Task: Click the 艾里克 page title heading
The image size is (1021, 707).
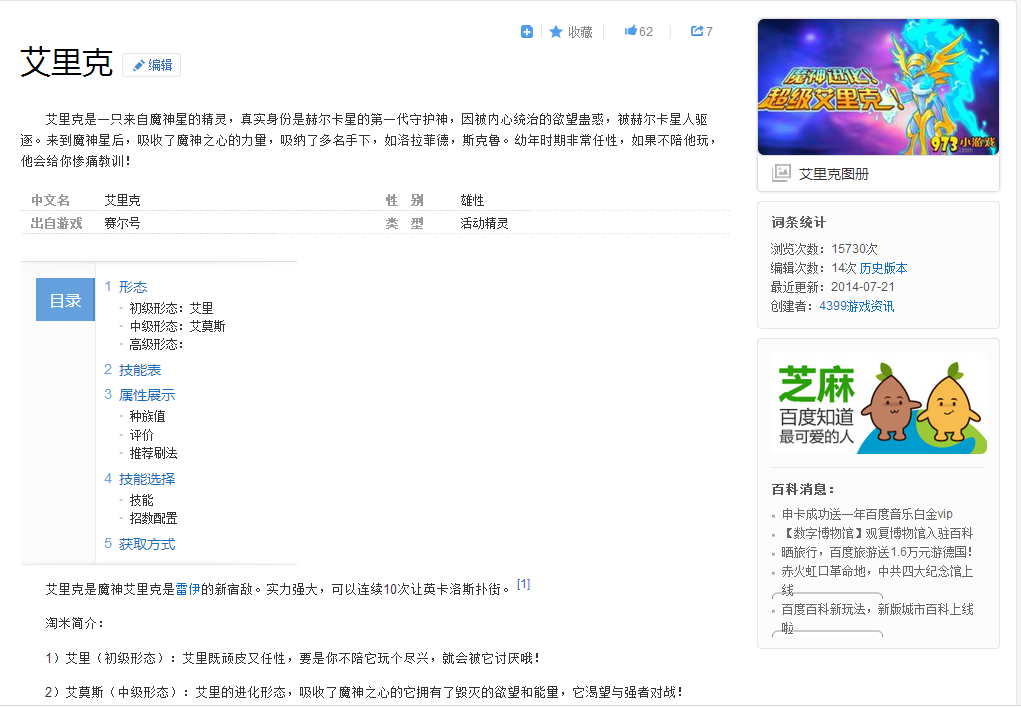Action: 66,63
